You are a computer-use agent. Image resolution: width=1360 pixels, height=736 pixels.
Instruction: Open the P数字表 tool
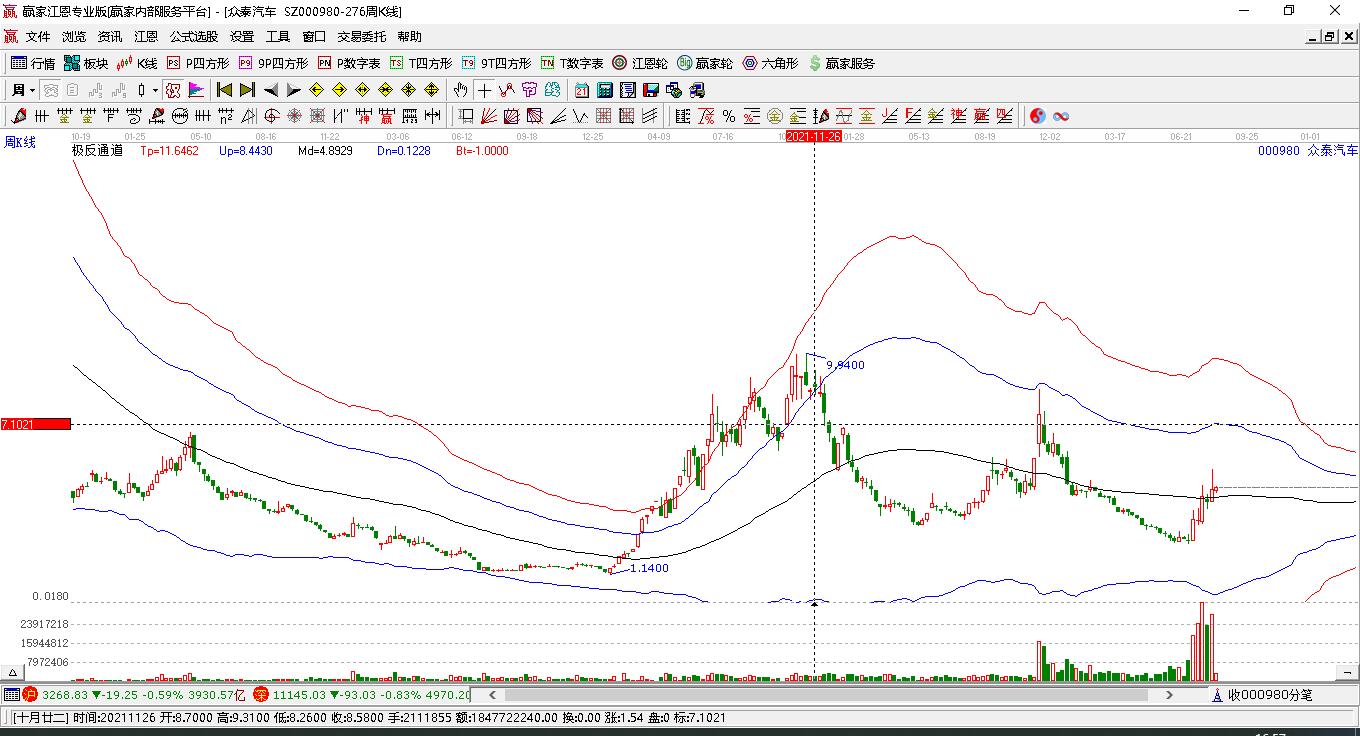[x=349, y=63]
